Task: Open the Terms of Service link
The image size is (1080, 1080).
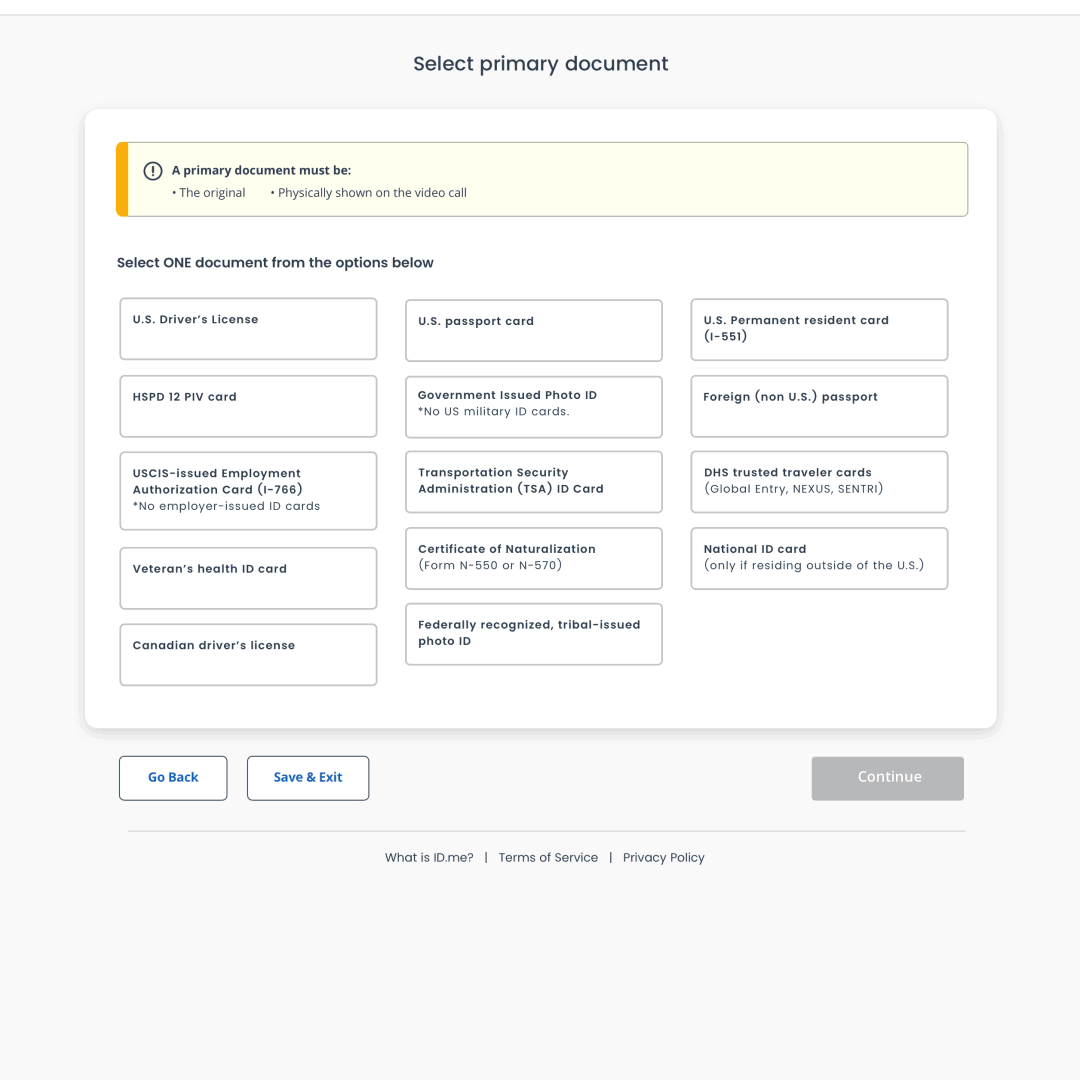Action: click(548, 857)
